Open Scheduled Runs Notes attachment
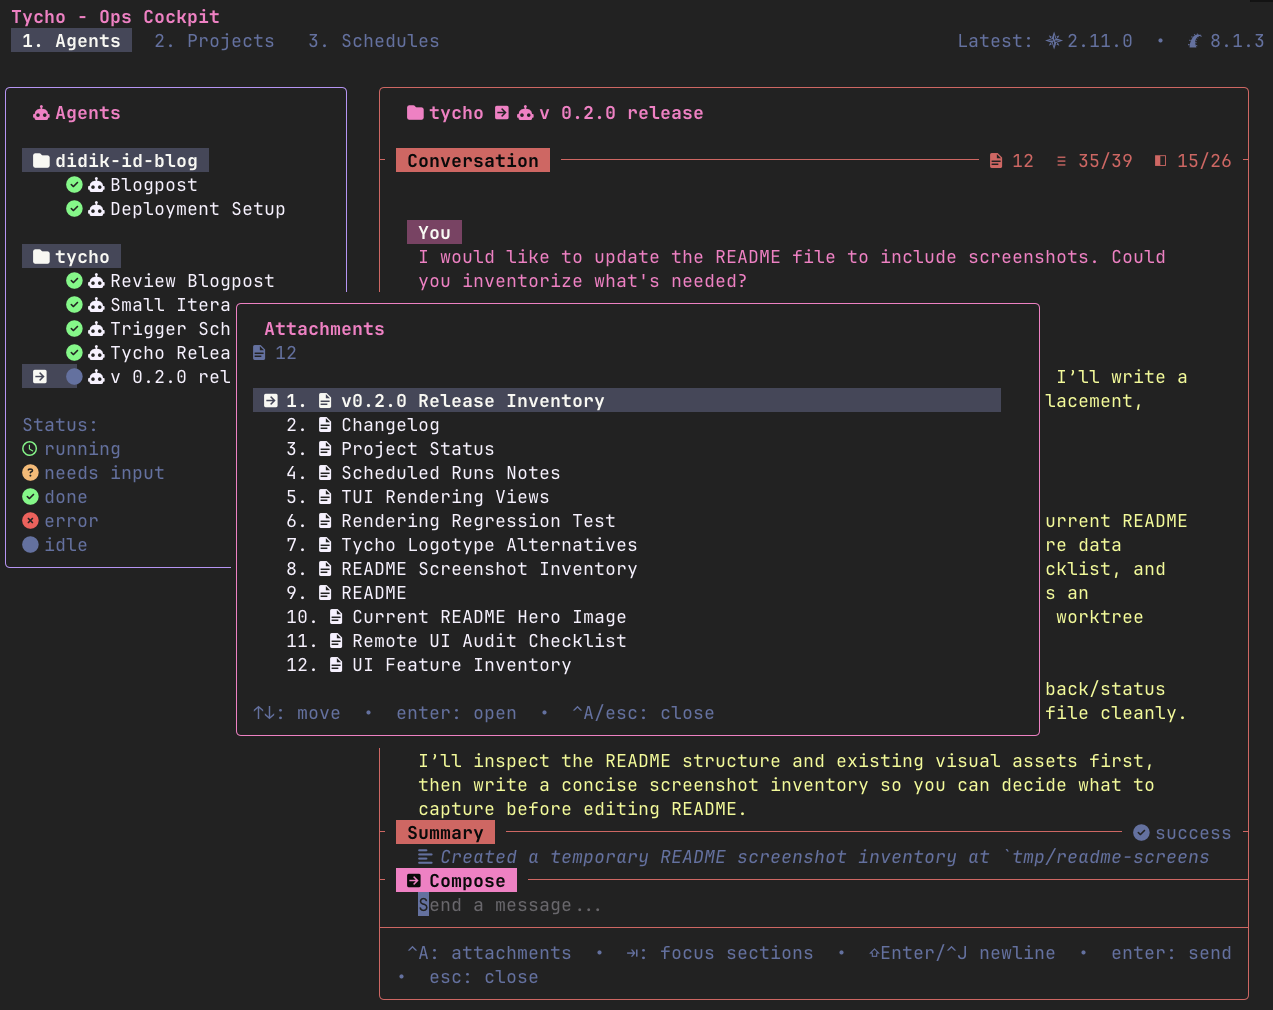Viewport: 1273px width, 1010px height. coord(450,473)
